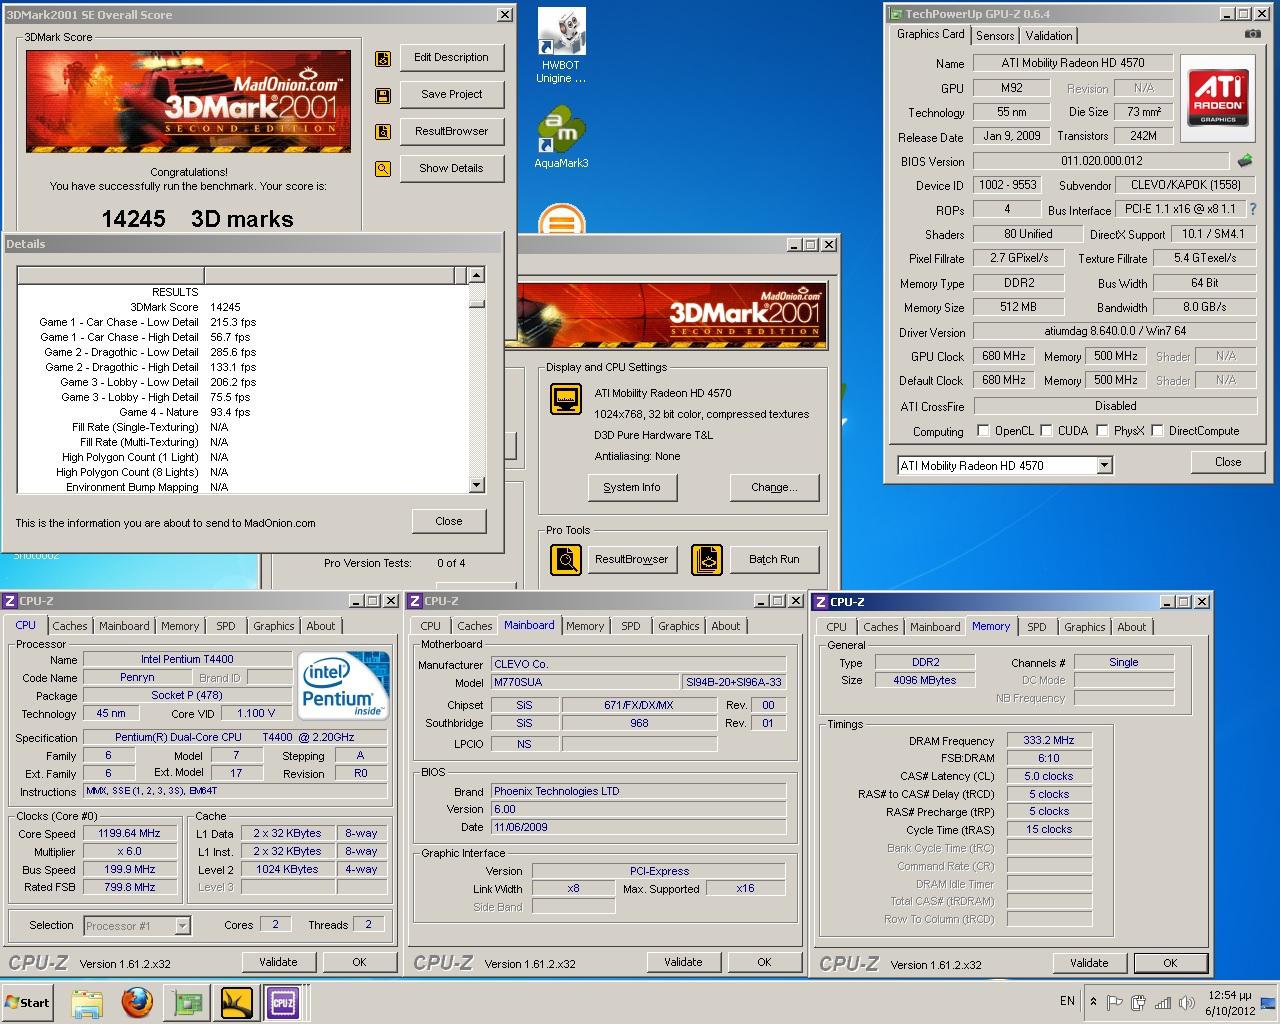The height and width of the screenshot is (1024, 1280).
Task: Click the Save Project floppy disk icon
Action: tap(383, 95)
